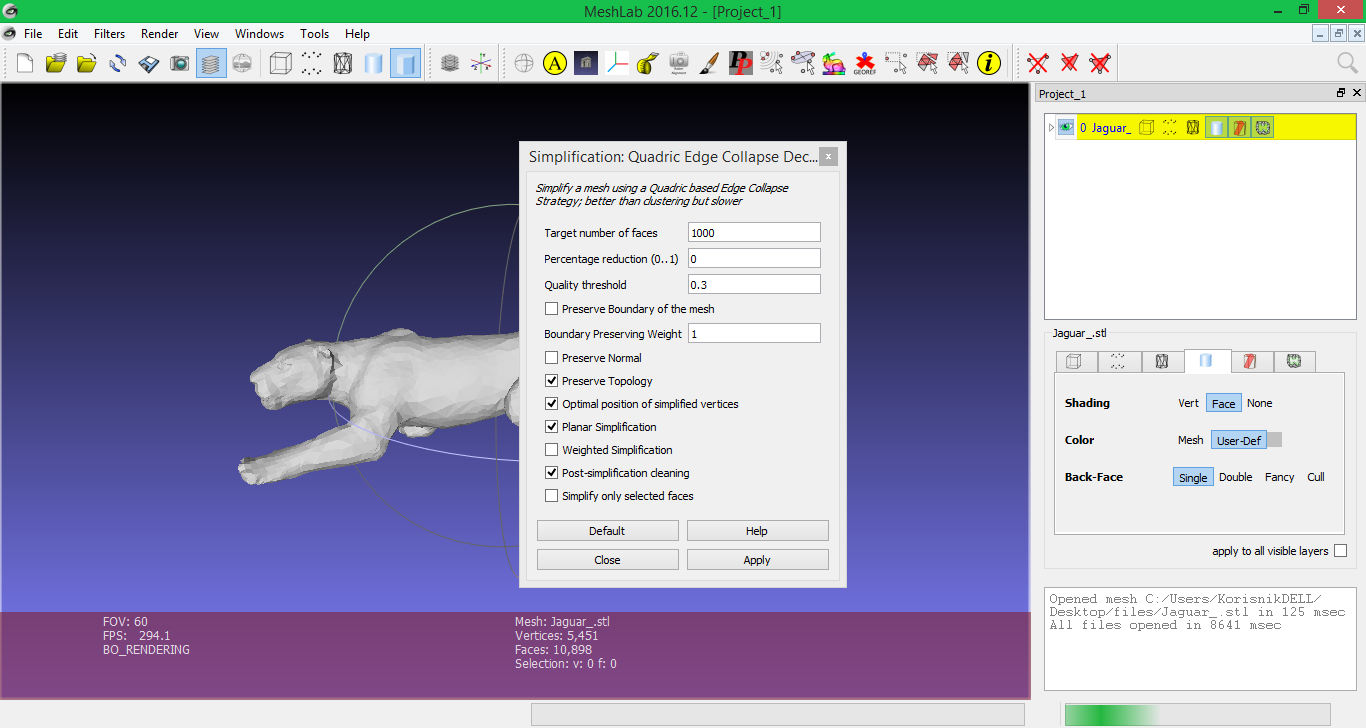The width and height of the screenshot is (1366, 728).
Task: Click the New Empty Project toolbar icon
Action: (25, 64)
